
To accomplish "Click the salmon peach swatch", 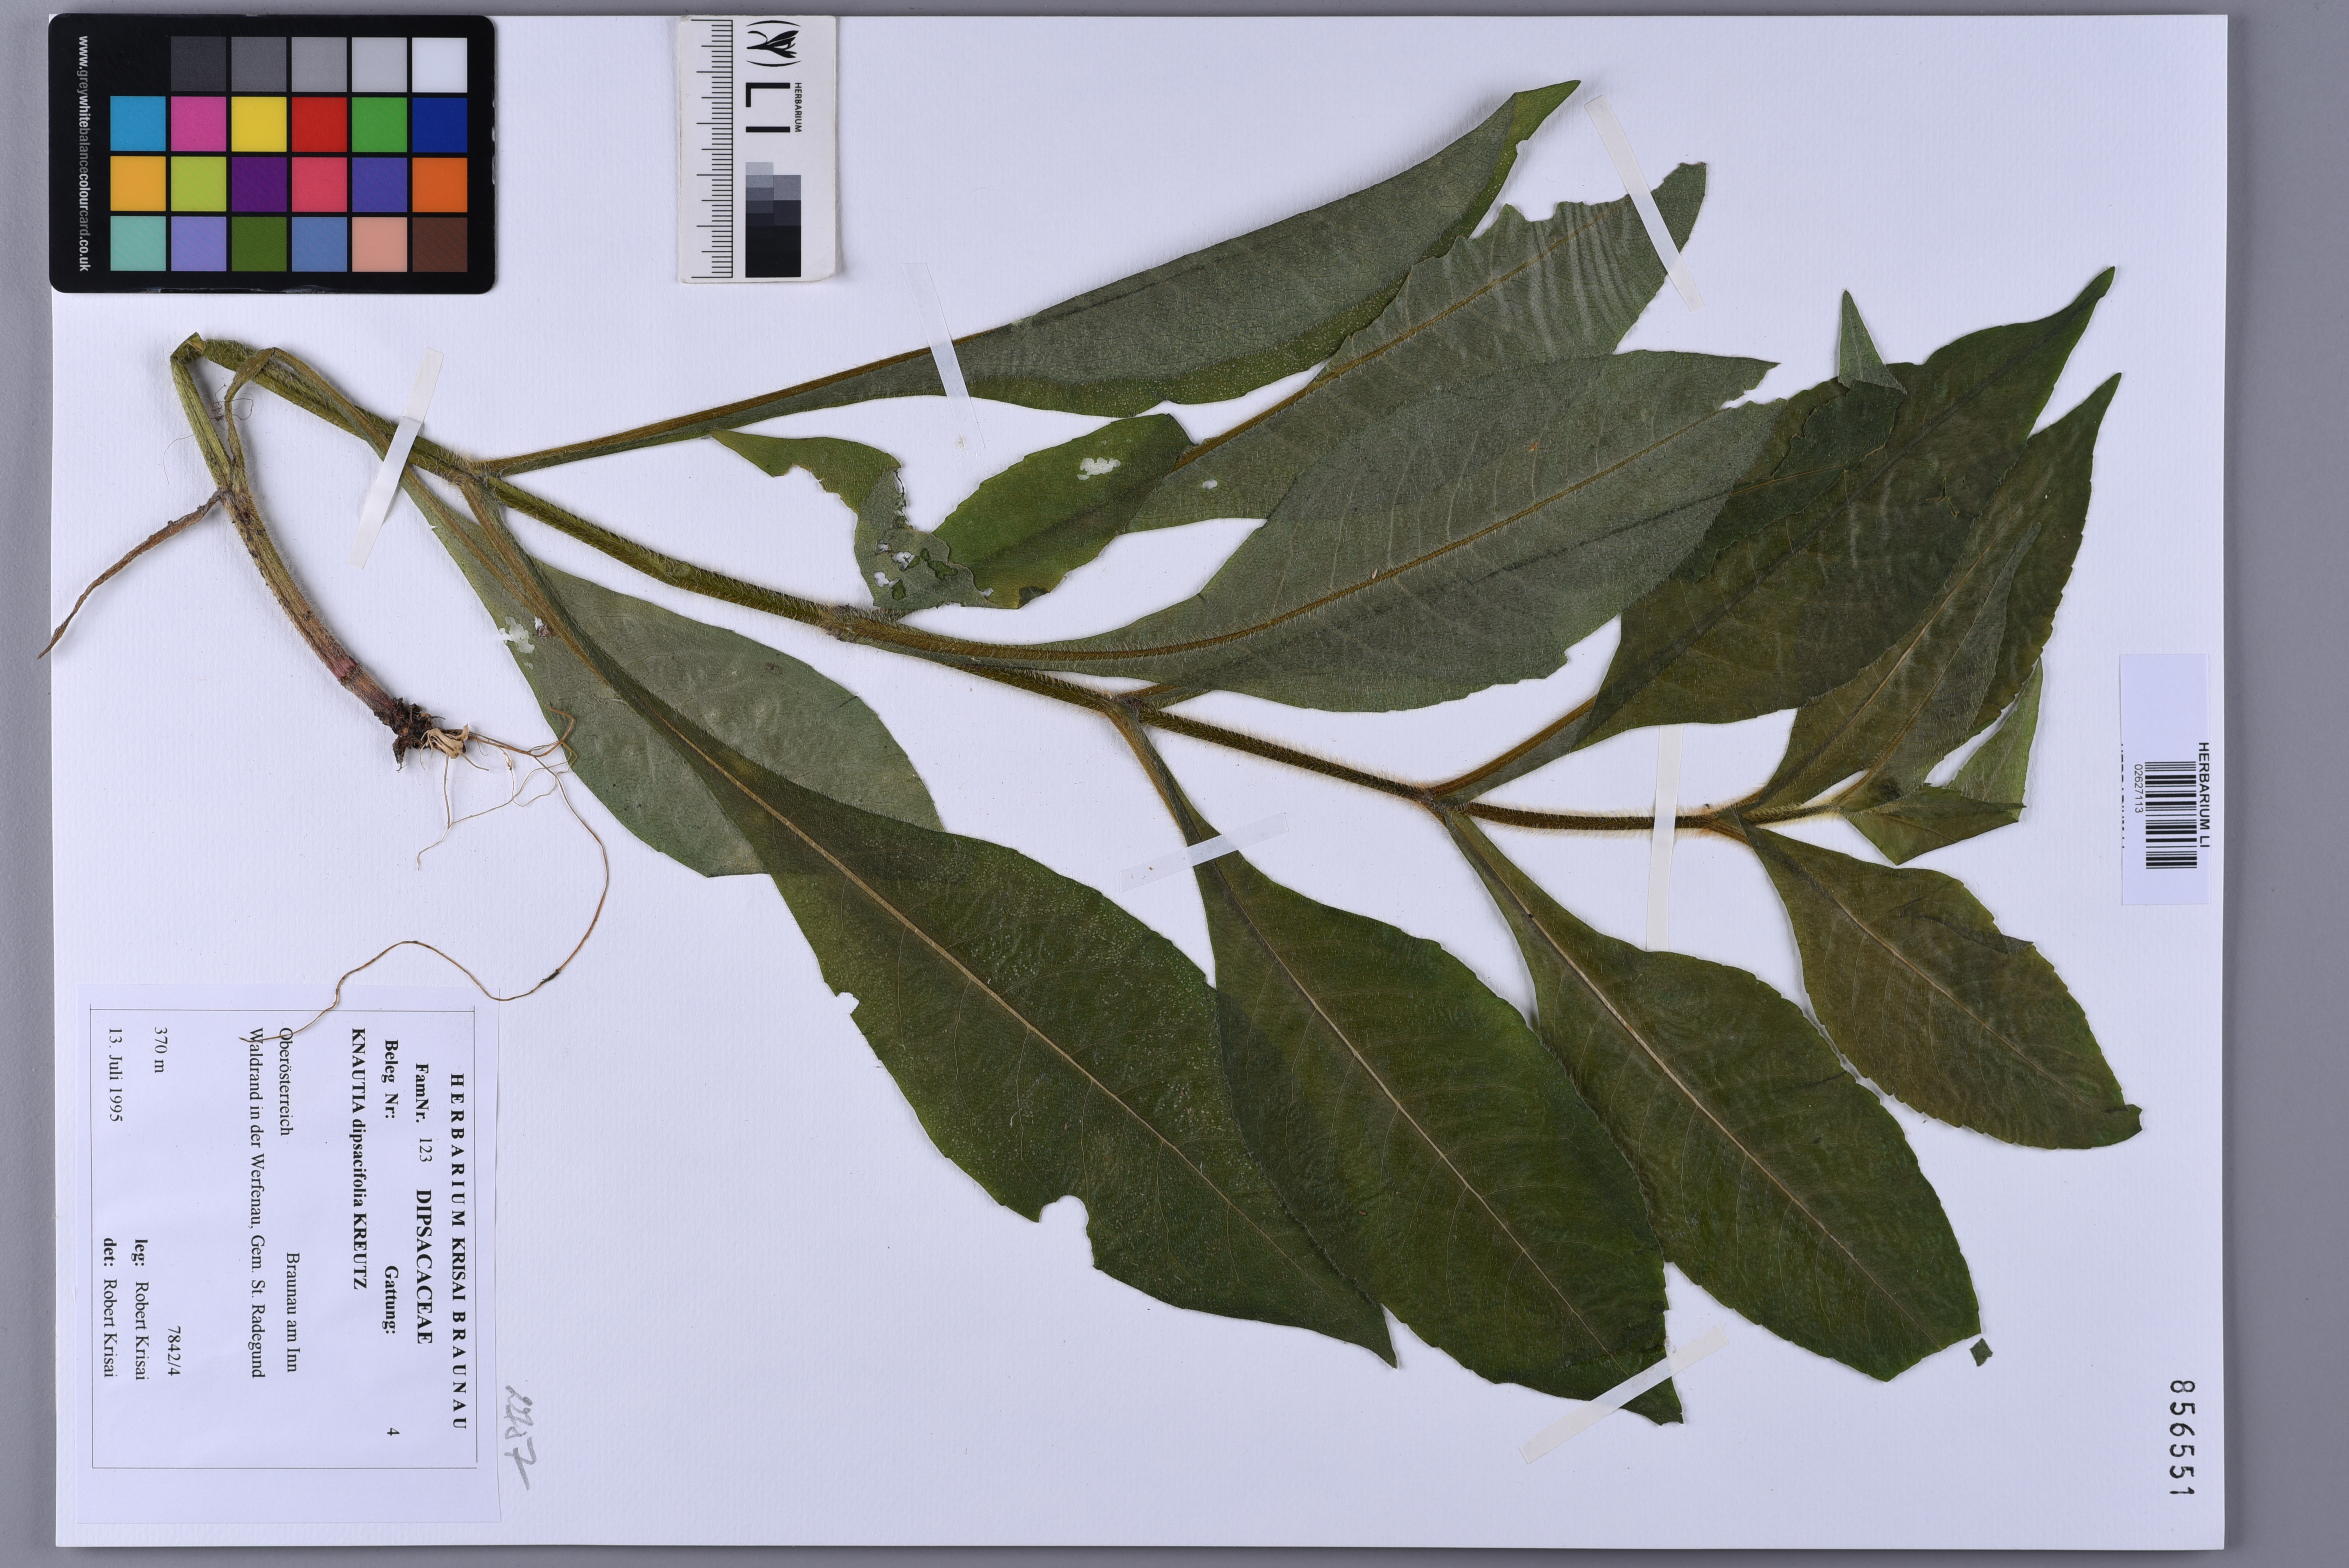I will pos(379,244).
